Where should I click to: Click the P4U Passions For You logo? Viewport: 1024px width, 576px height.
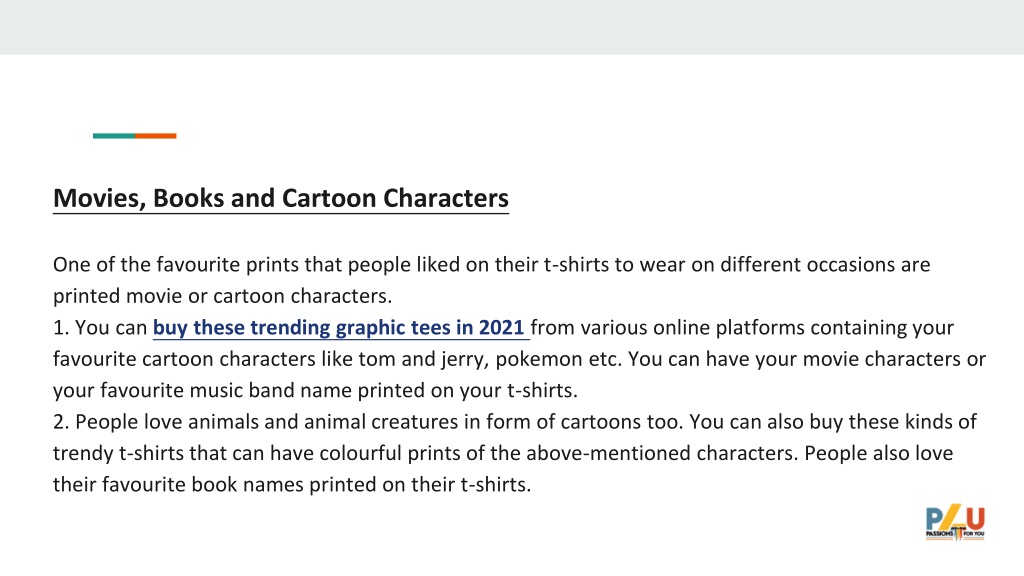pos(955,522)
